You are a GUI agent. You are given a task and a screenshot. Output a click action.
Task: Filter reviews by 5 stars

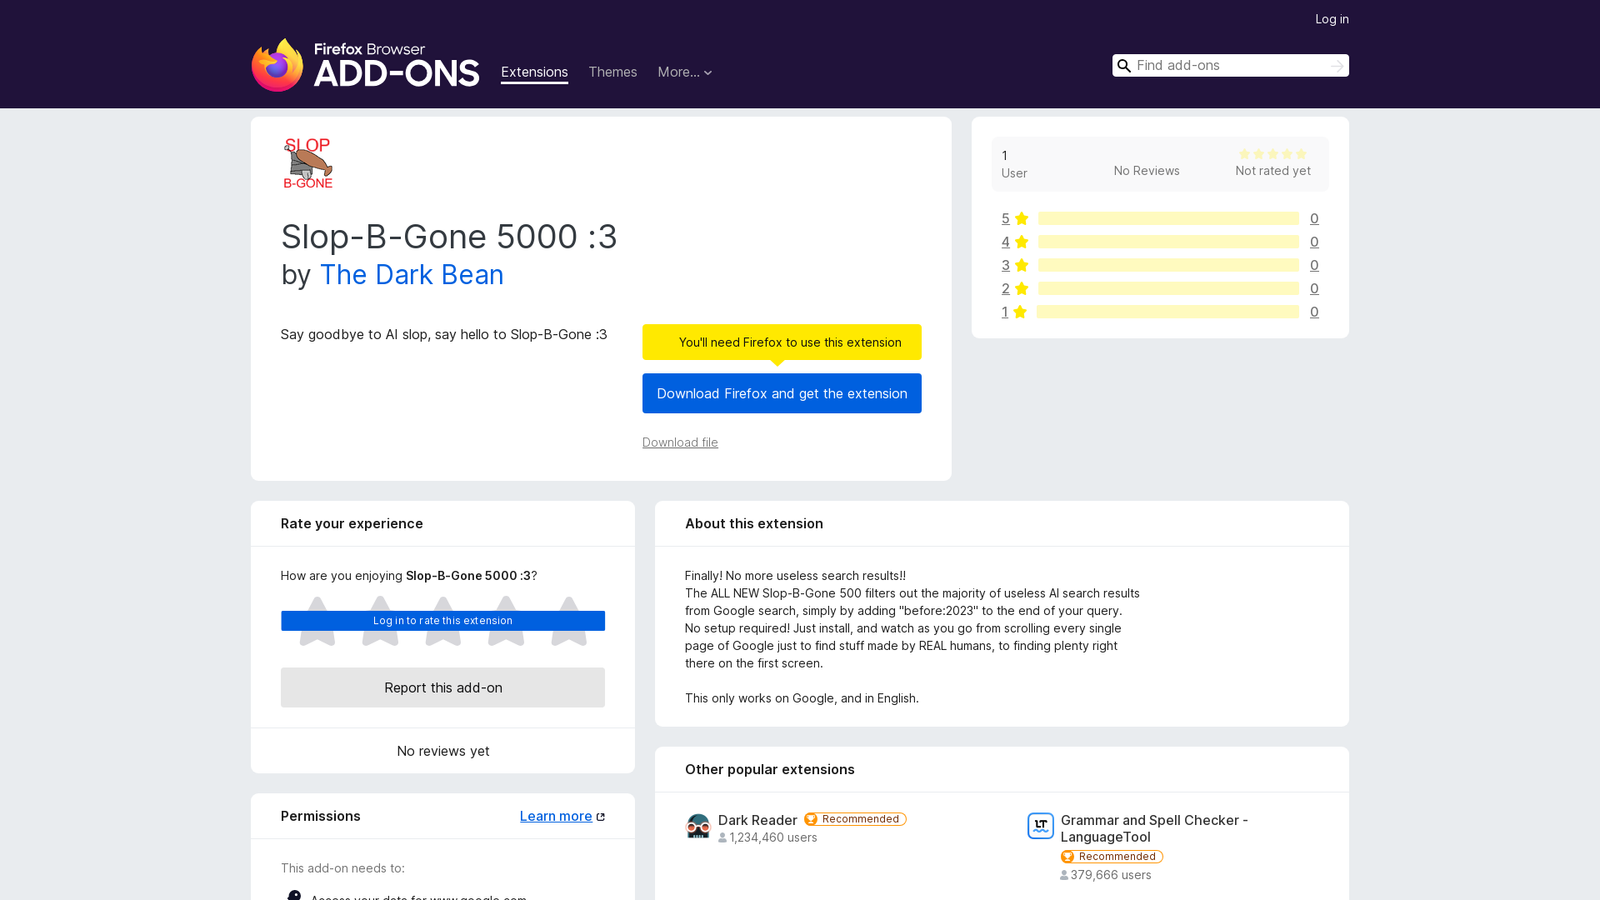click(x=1015, y=219)
